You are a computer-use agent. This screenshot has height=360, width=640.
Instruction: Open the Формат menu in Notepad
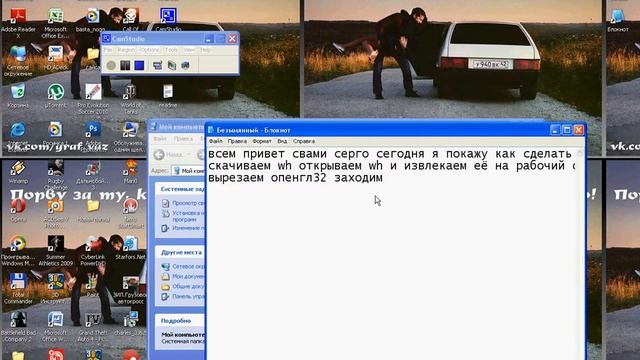tap(262, 141)
